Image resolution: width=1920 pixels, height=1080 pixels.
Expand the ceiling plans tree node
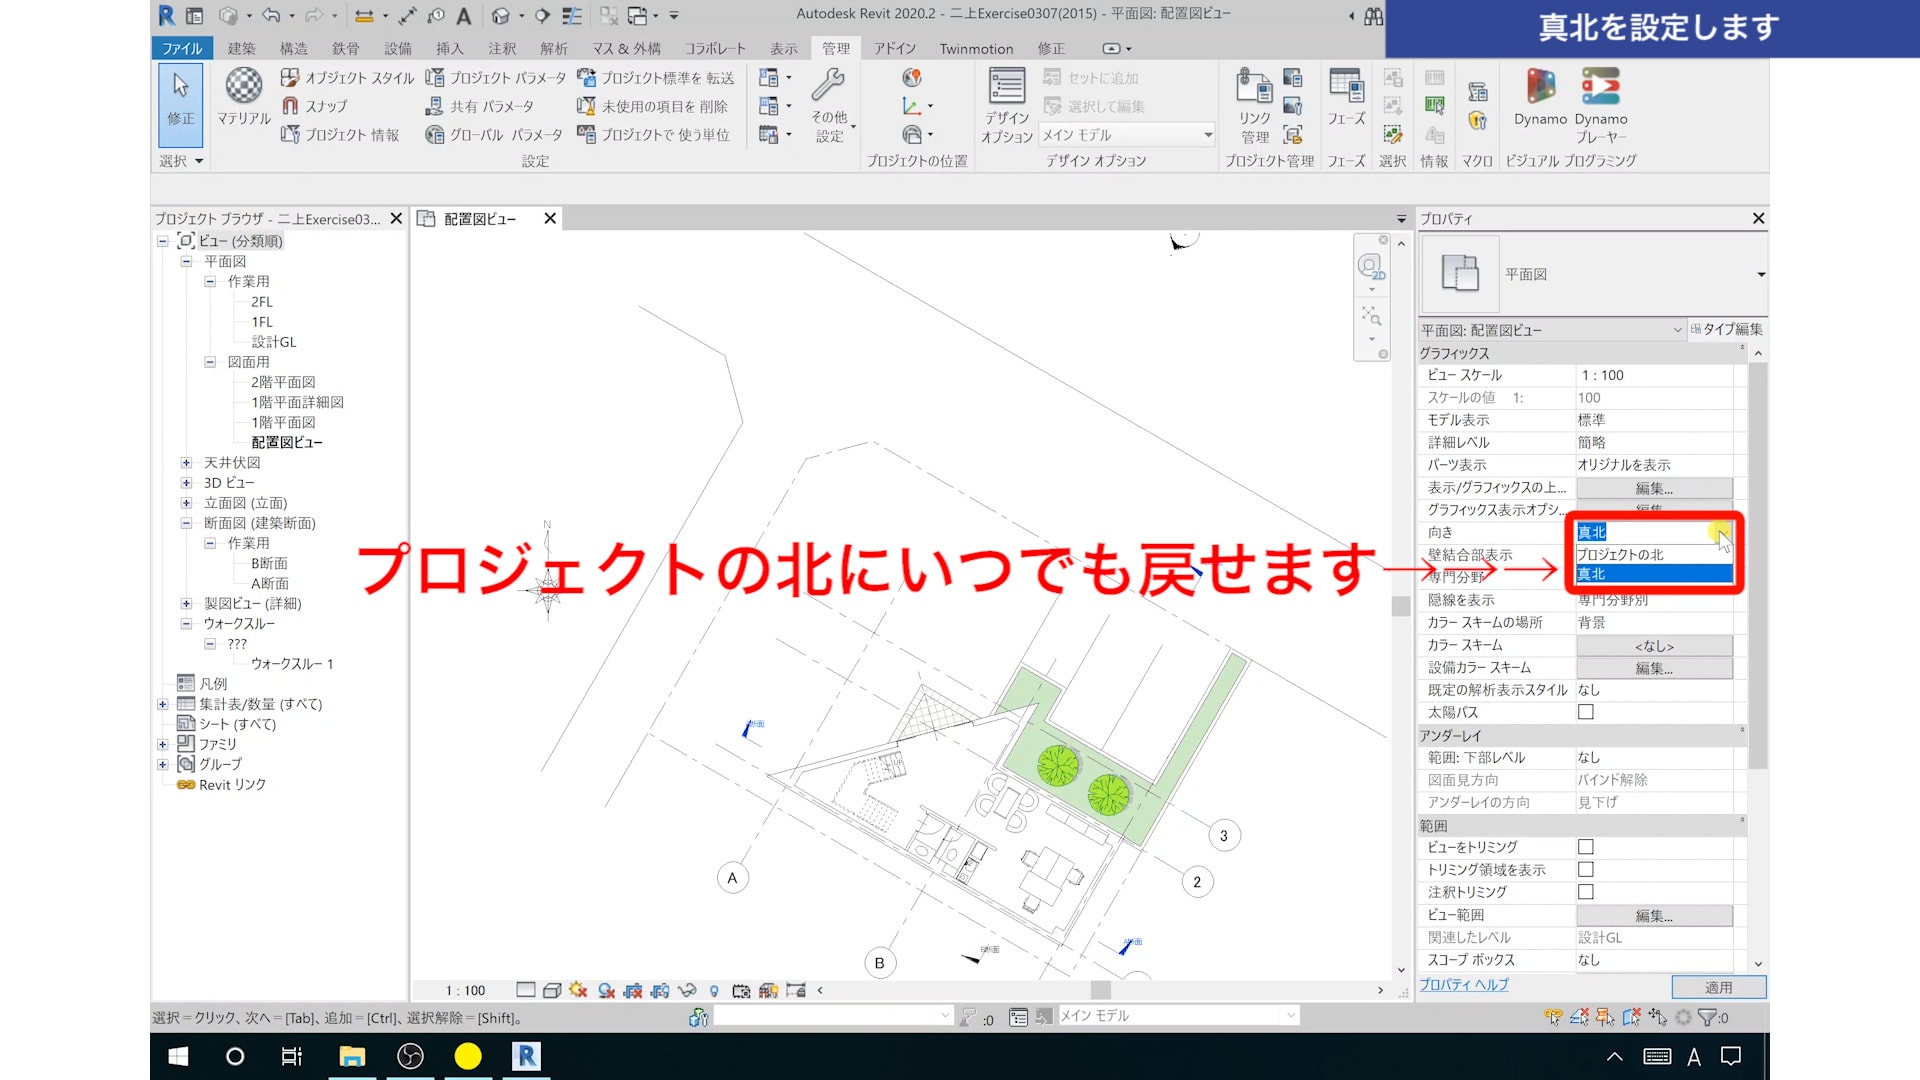(x=186, y=463)
